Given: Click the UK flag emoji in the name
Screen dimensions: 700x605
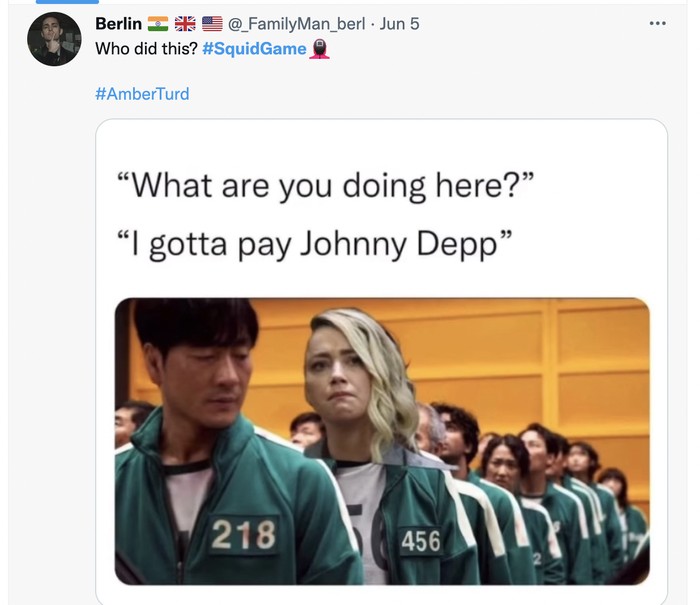Looking at the screenshot, I should point(185,23).
